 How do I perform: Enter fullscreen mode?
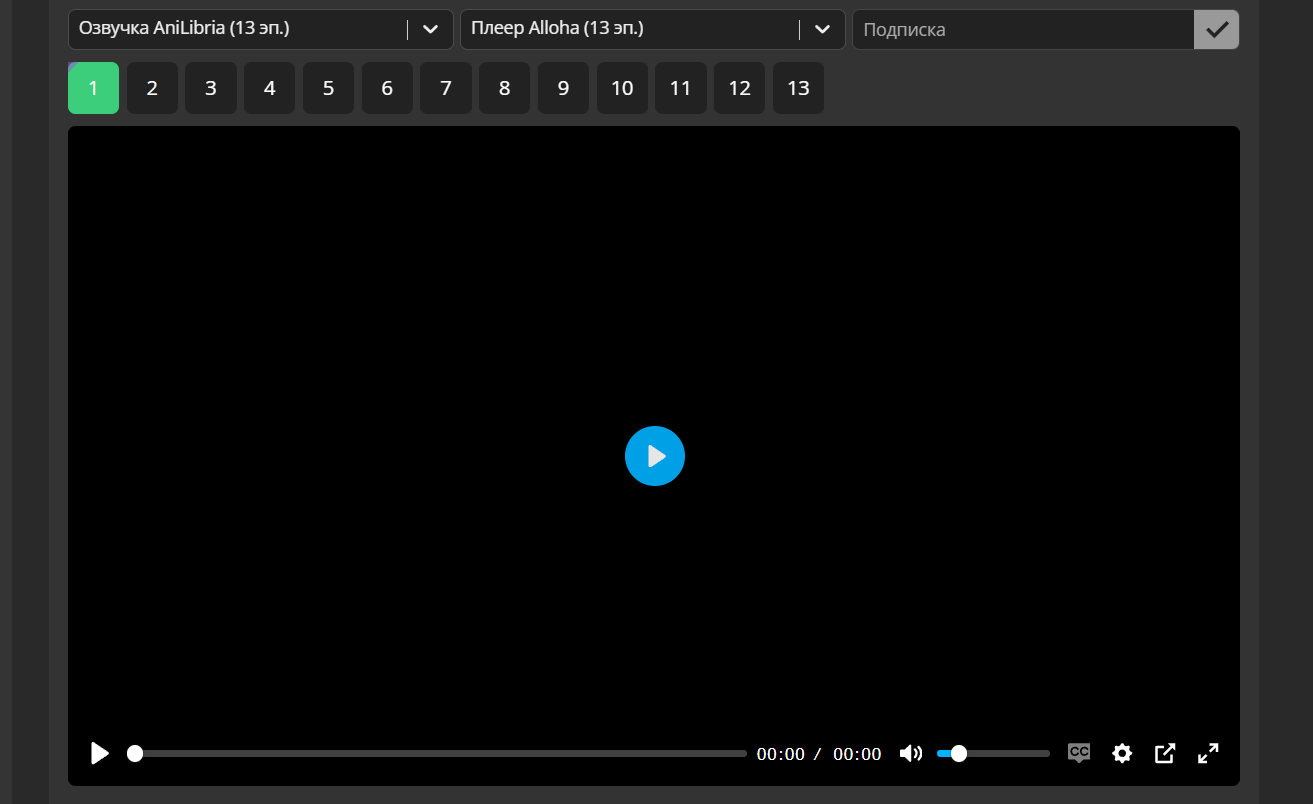tap(1208, 753)
